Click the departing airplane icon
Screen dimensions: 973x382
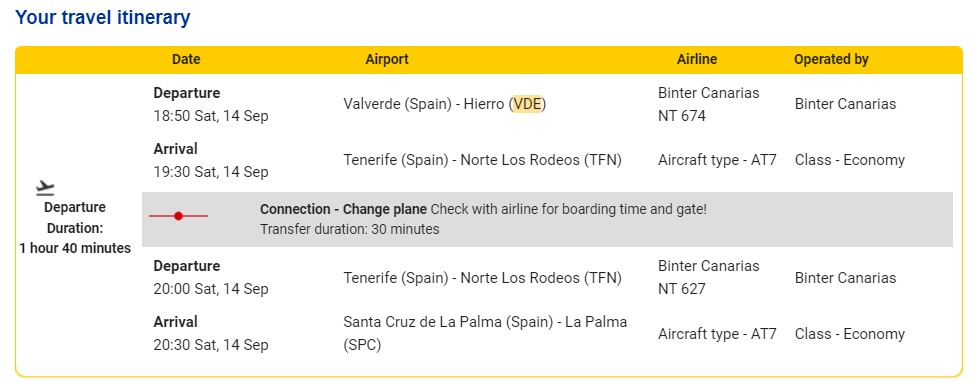[x=45, y=187]
